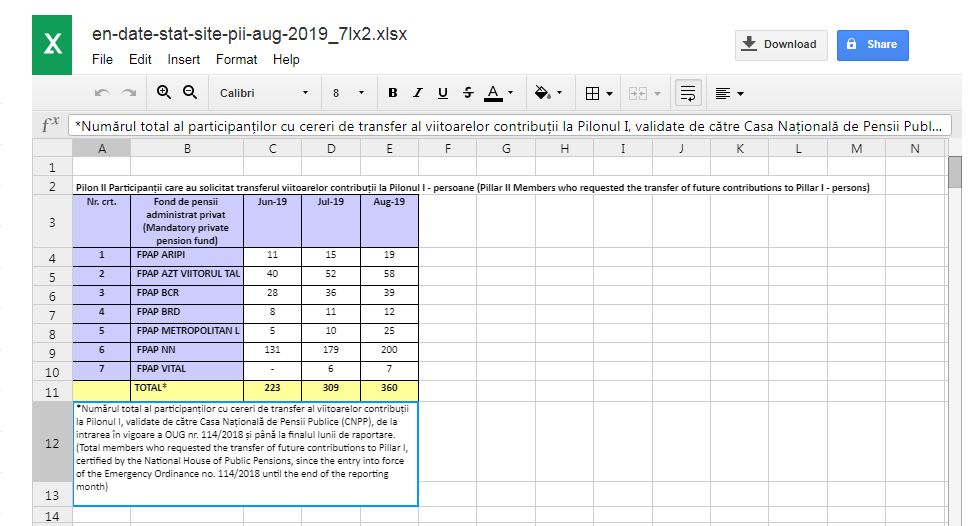Click the blue Share button
Image resolution: width=973 pixels, height=526 pixels.
pyautogui.click(x=872, y=45)
